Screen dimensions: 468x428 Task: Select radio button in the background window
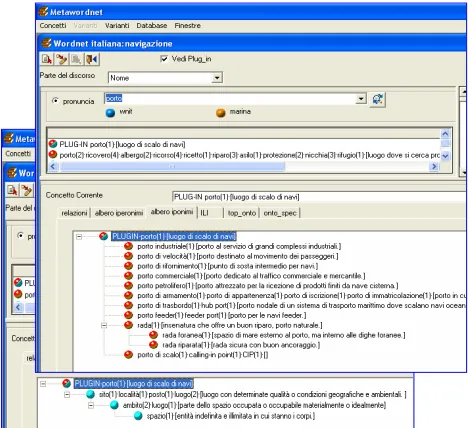point(21,236)
